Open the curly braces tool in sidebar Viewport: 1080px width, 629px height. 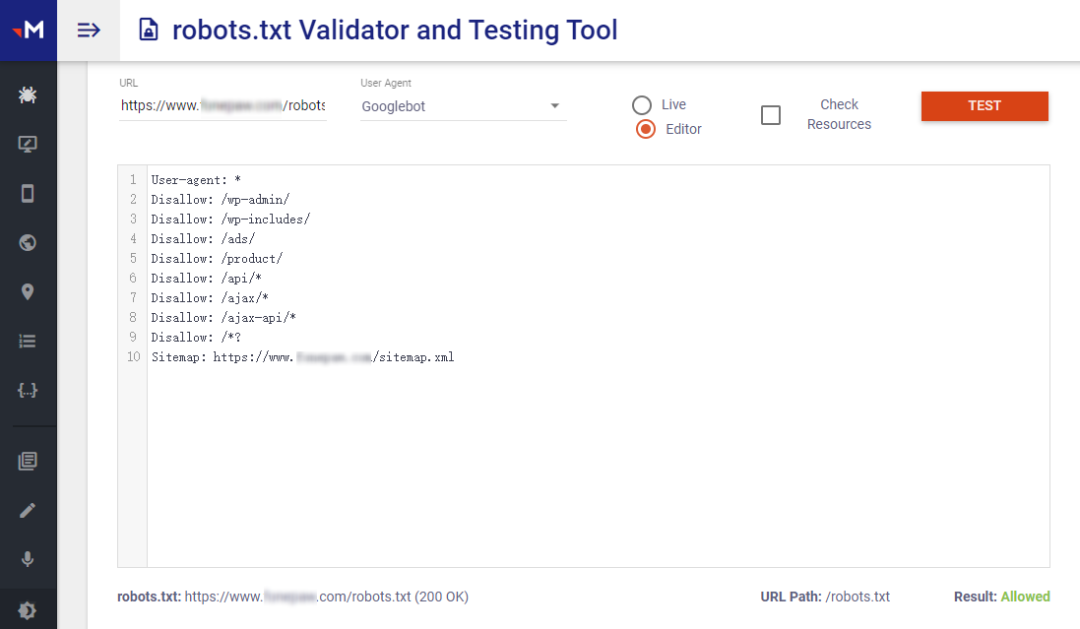pyautogui.click(x=28, y=391)
